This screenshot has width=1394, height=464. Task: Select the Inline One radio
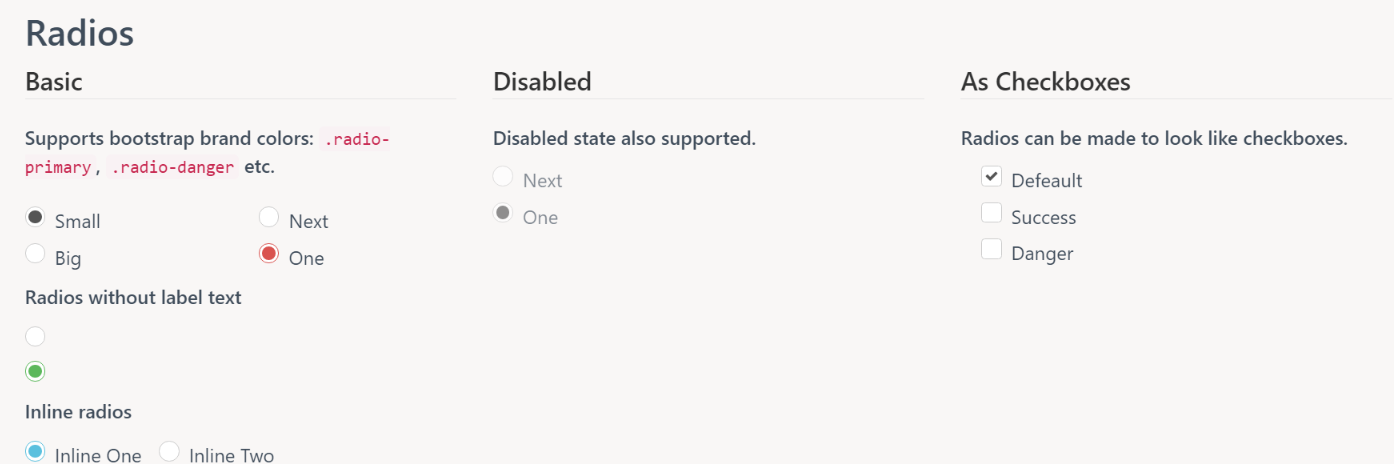[35, 451]
